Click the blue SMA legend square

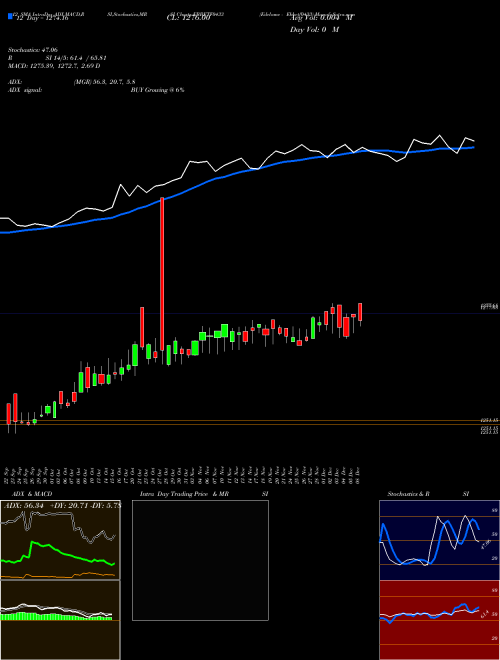10,16
